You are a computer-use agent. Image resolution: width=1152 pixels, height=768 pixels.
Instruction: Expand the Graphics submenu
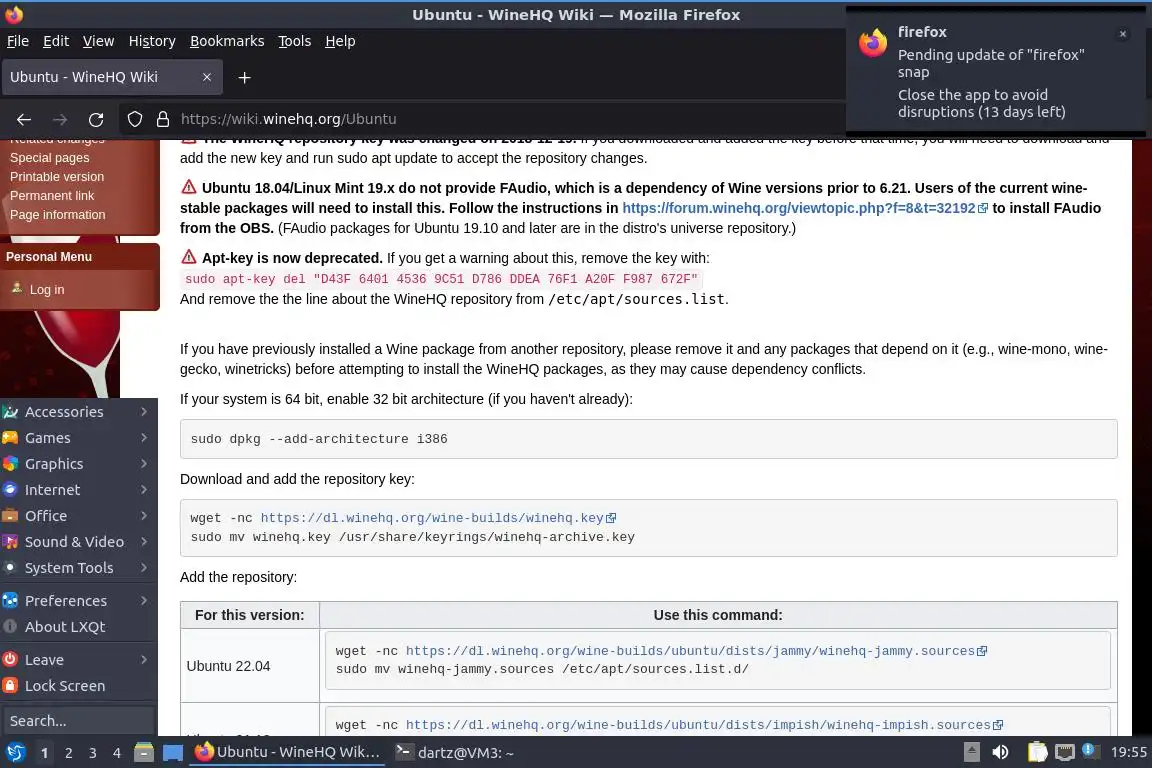tap(79, 464)
